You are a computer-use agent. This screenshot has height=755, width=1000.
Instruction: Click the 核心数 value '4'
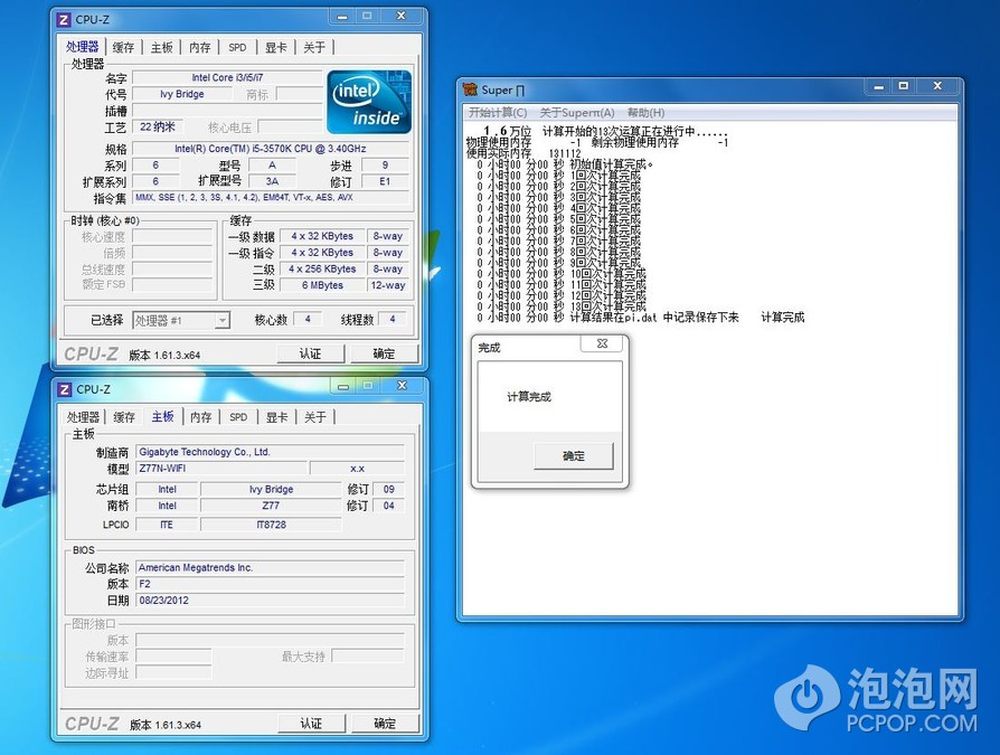(x=308, y=319)
